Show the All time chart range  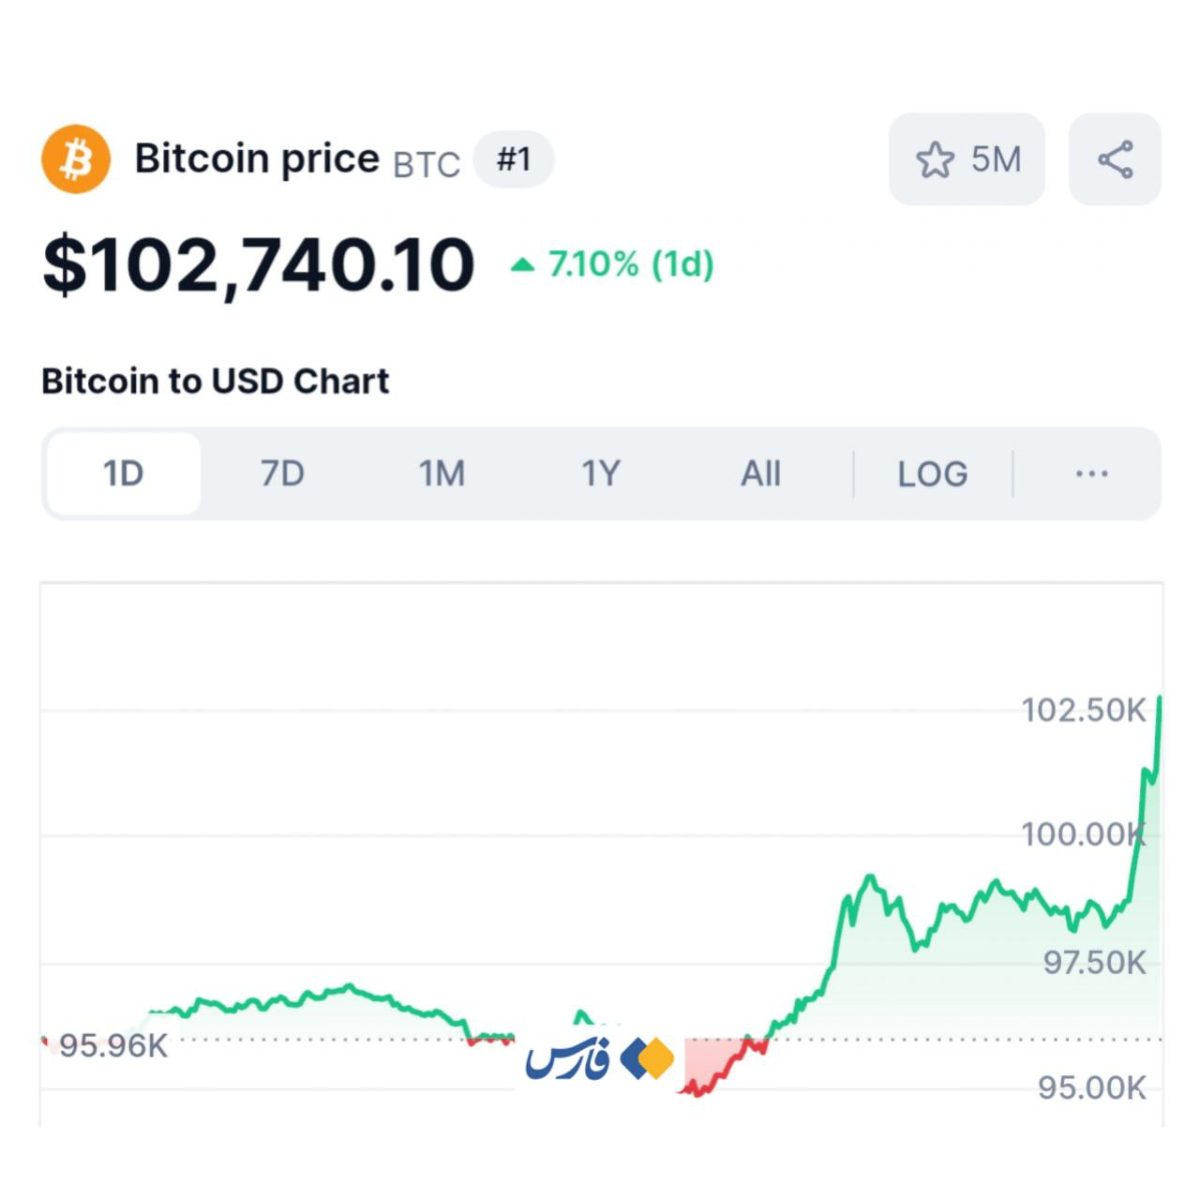pos(760,474)
